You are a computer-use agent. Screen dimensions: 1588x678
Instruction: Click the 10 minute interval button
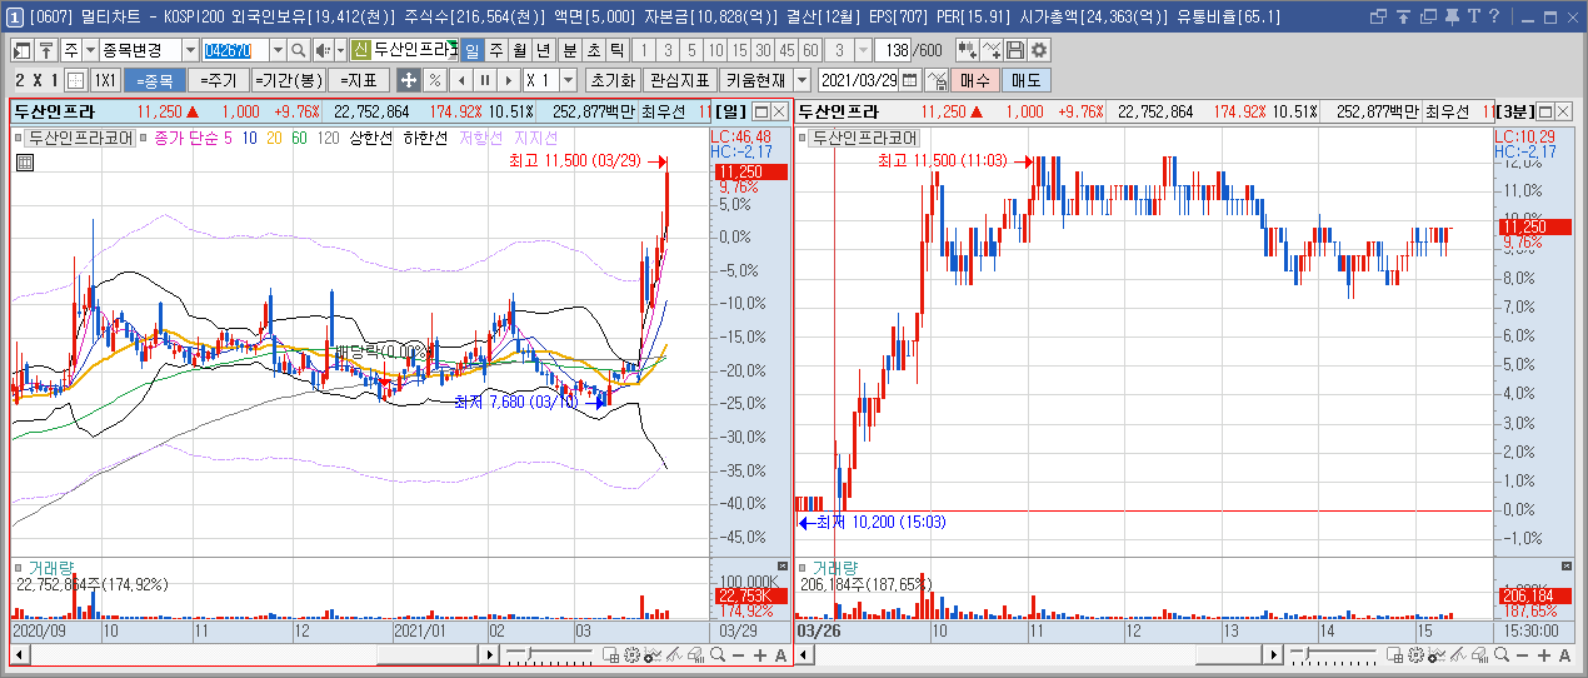tap(716, 50)
